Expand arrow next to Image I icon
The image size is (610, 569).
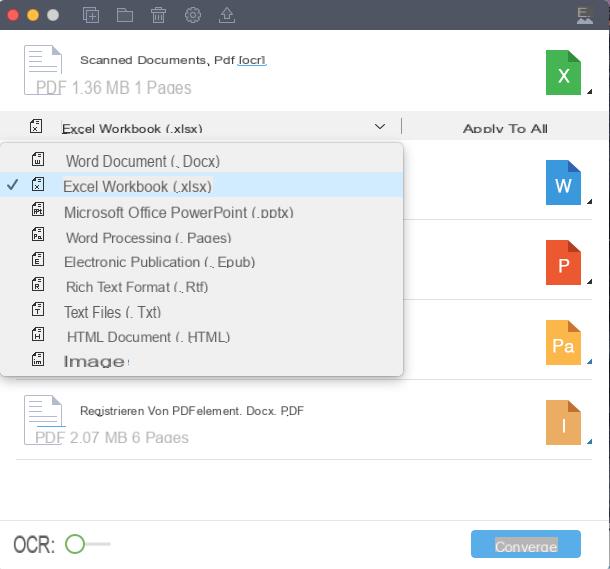(589, 441)
